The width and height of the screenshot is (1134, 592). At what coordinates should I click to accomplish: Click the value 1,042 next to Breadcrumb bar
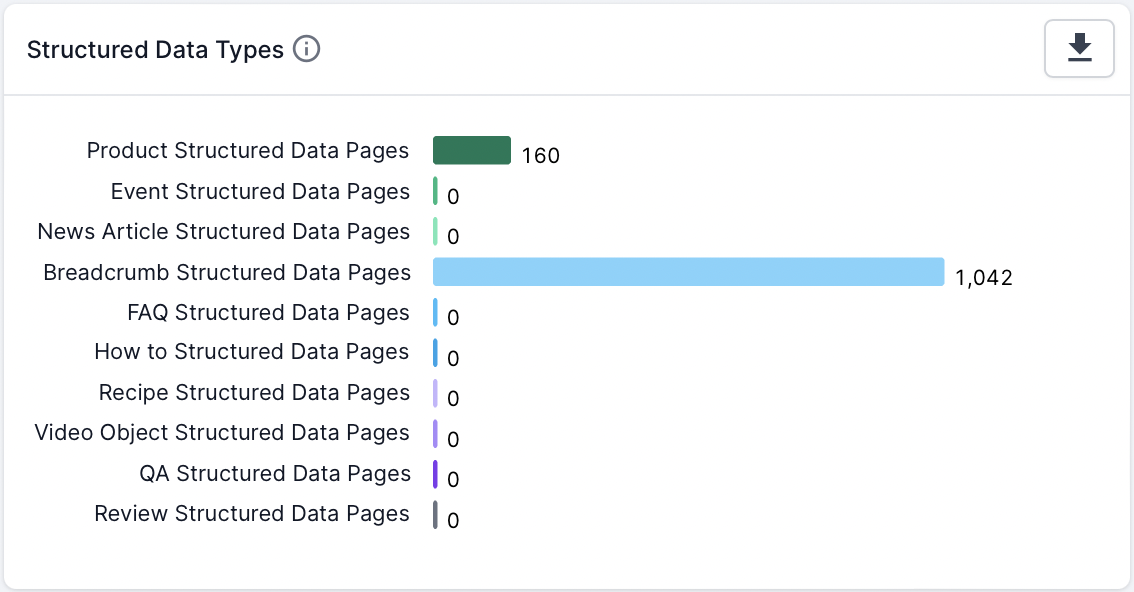pos(984,277)
